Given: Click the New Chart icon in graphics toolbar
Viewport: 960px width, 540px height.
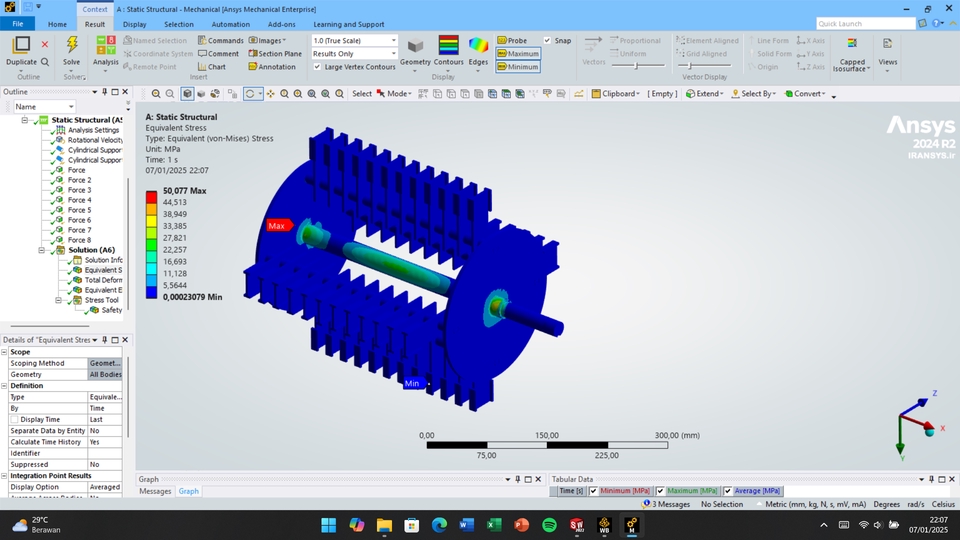Looking at the screenshot, I should [x=579, y=94].
